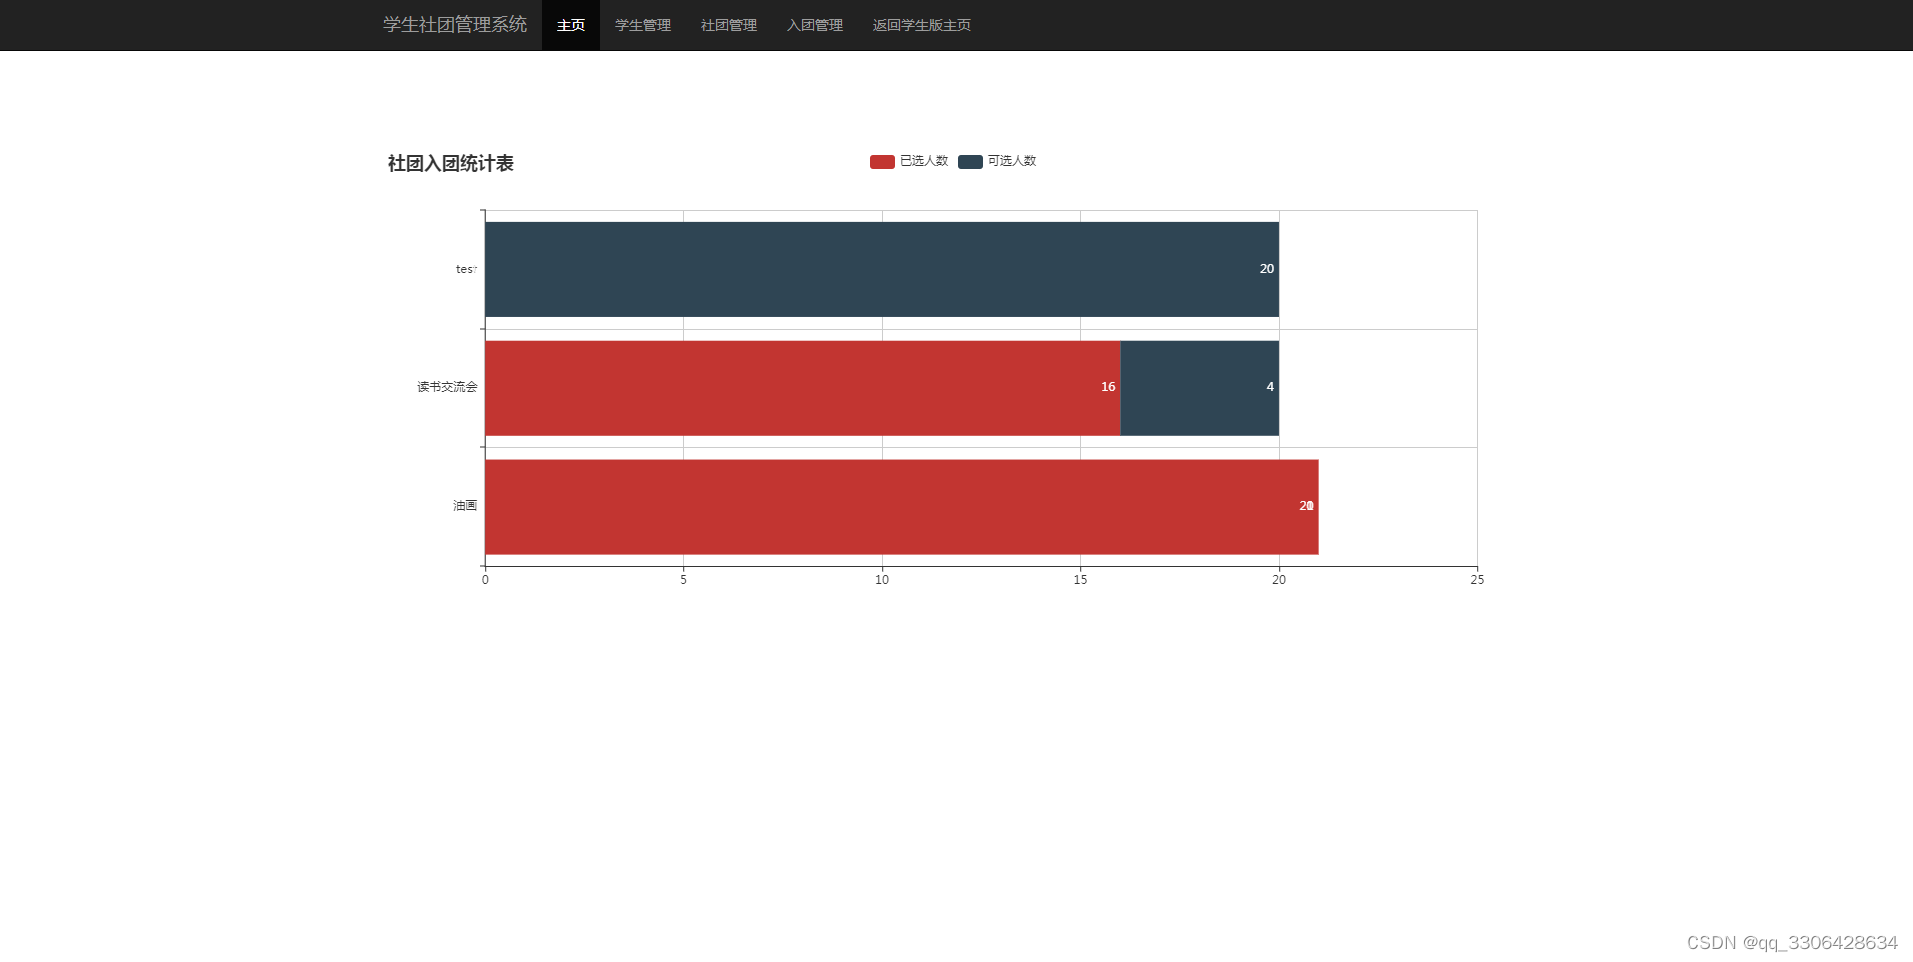
Task: Select the red bar for 油画
Action: tap(902, 507)
